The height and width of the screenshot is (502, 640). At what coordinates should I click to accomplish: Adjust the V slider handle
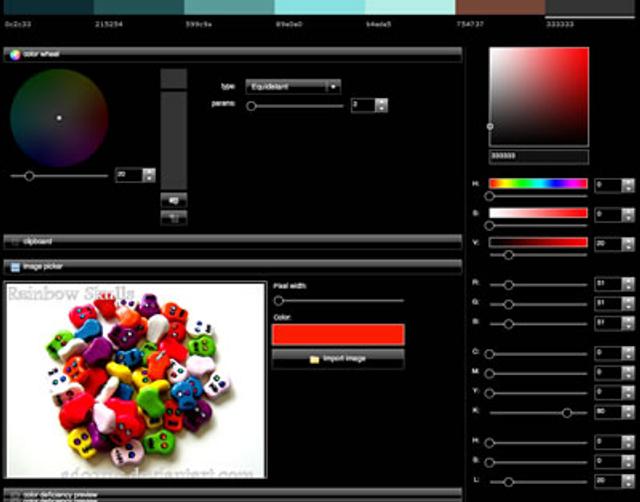coord(509,255)
